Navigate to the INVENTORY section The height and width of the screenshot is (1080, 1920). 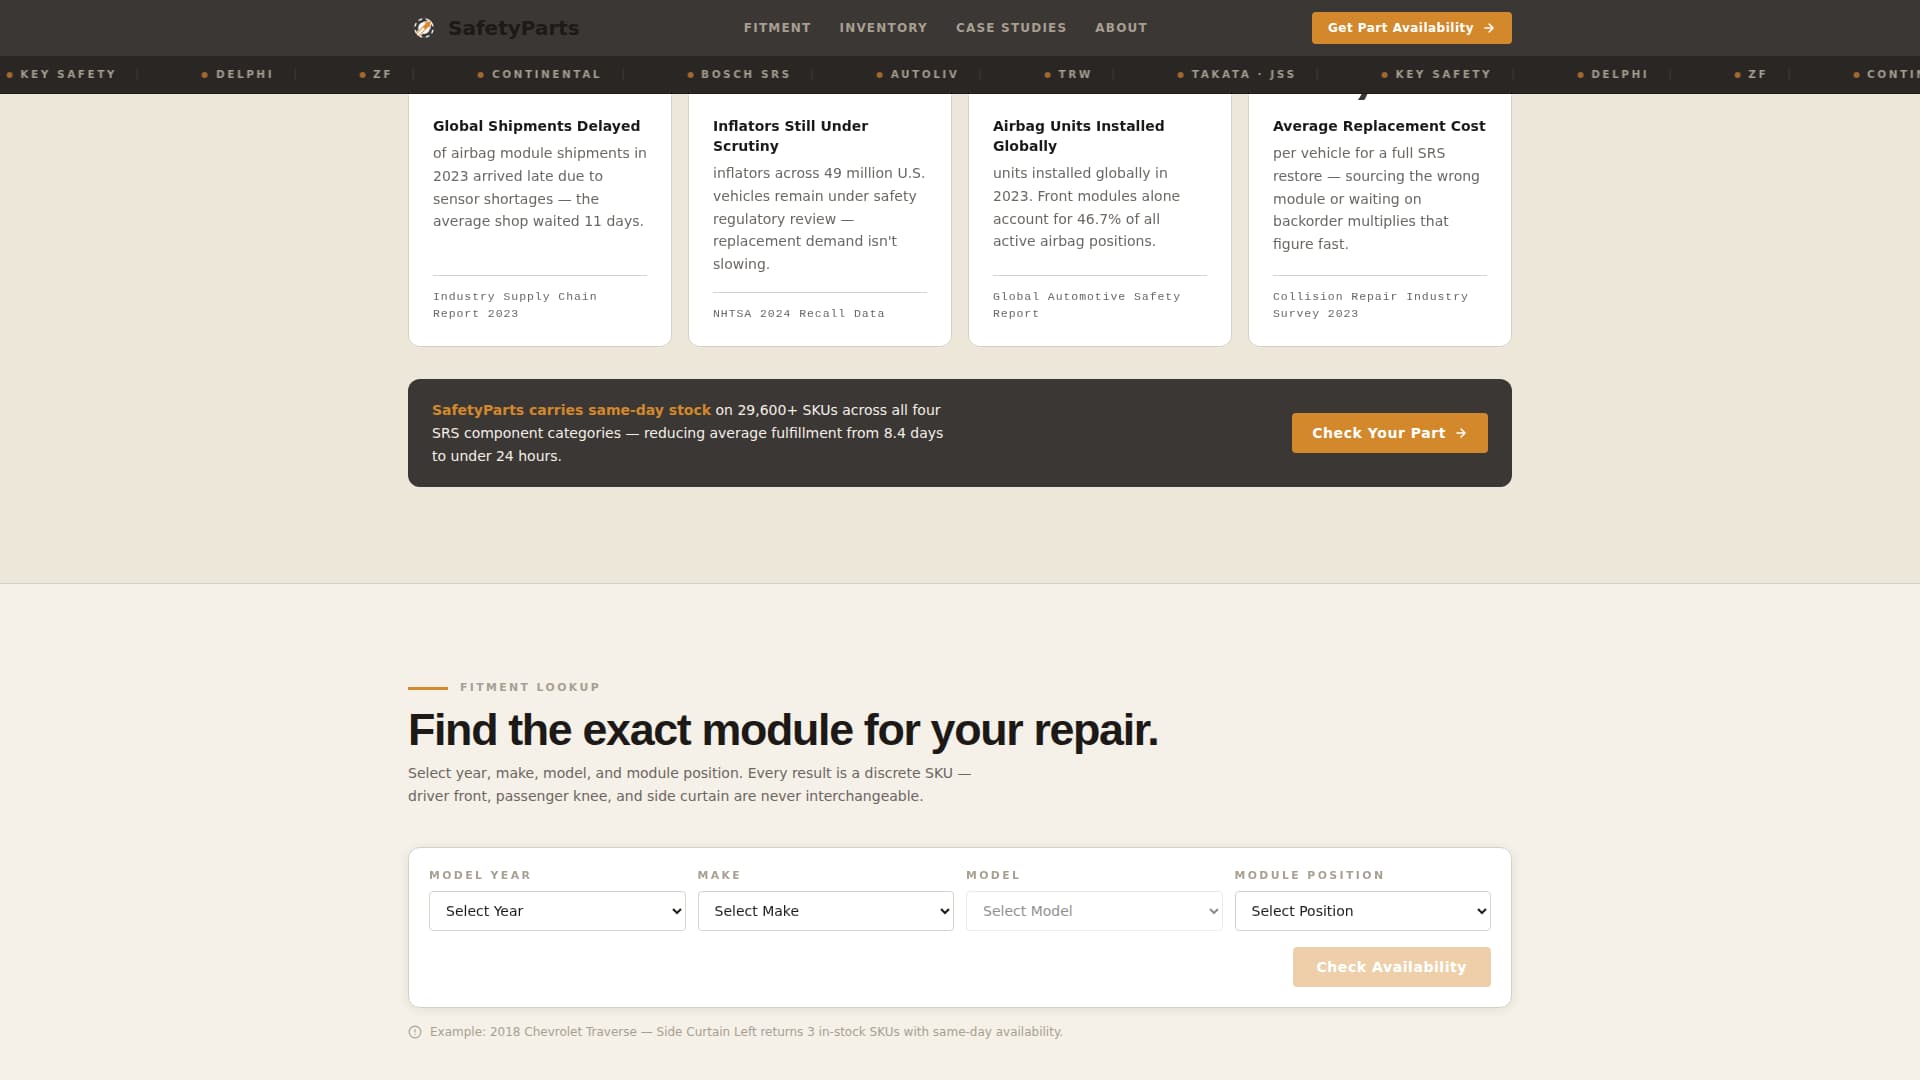pyautogui.click(x=883, y=27)
